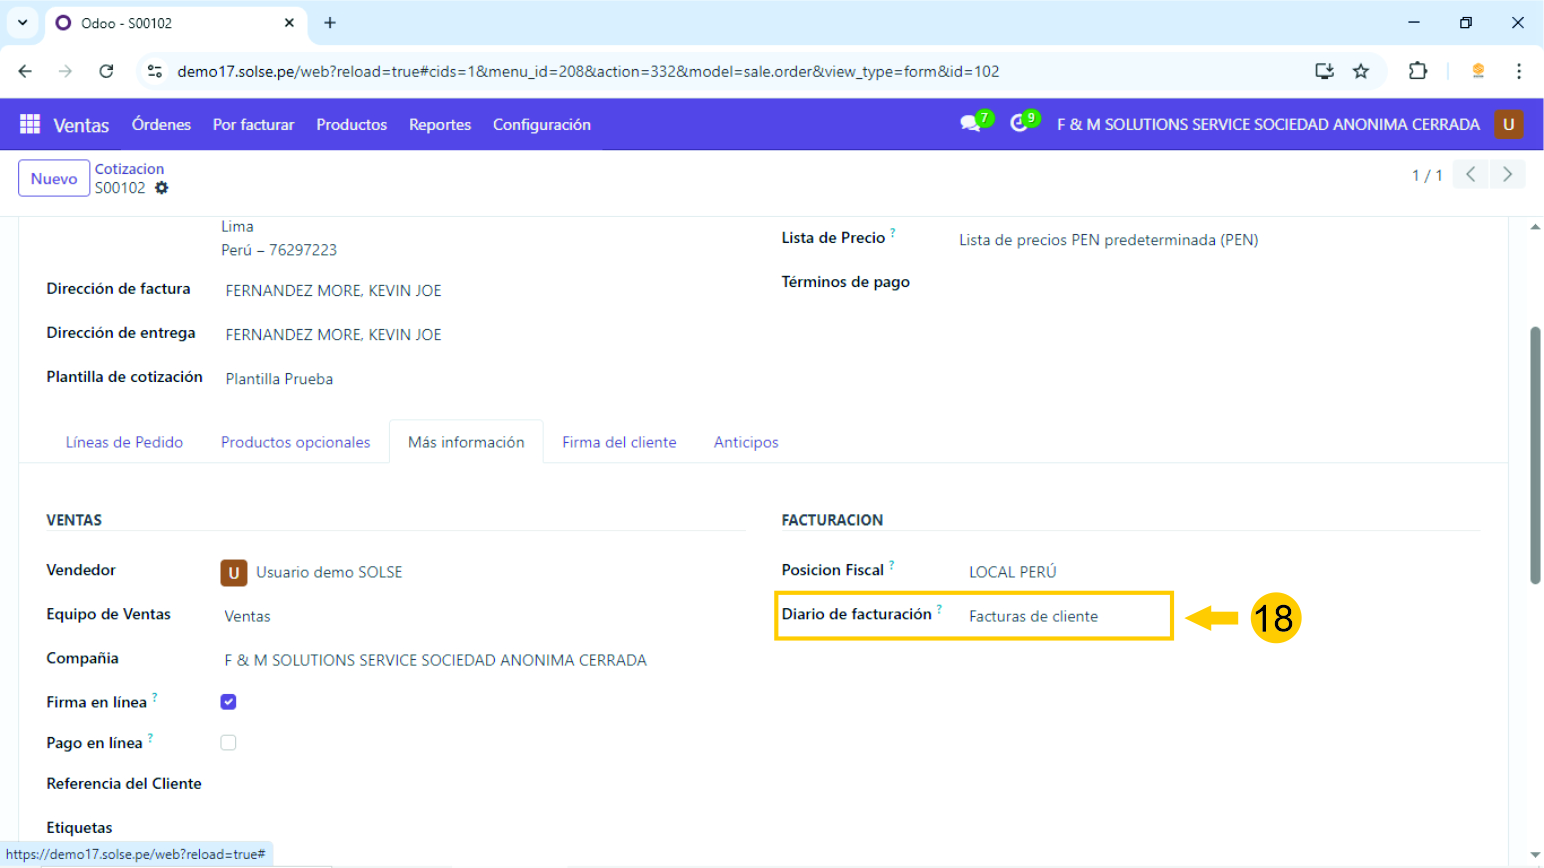The image size is (1544, 868).
Task: Open the Órdenes menu
Action: tap(161, 125)
